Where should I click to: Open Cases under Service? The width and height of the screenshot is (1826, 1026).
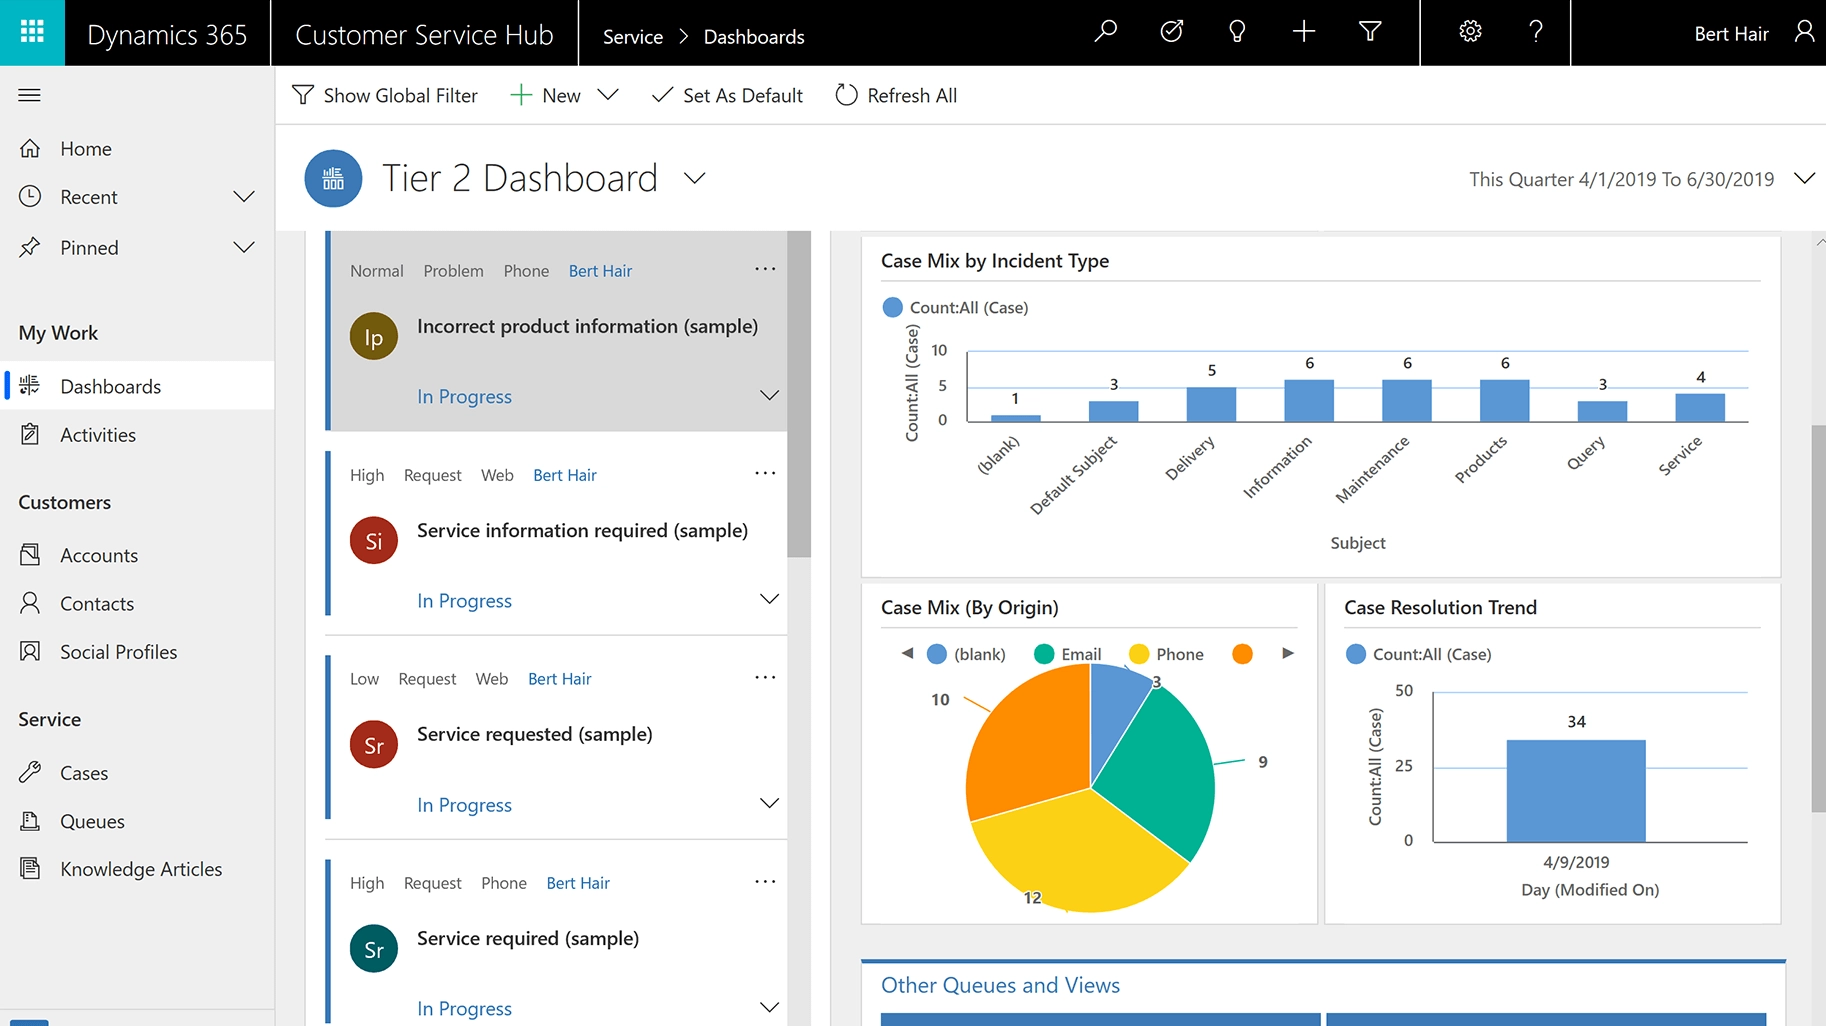pos(83,772)
